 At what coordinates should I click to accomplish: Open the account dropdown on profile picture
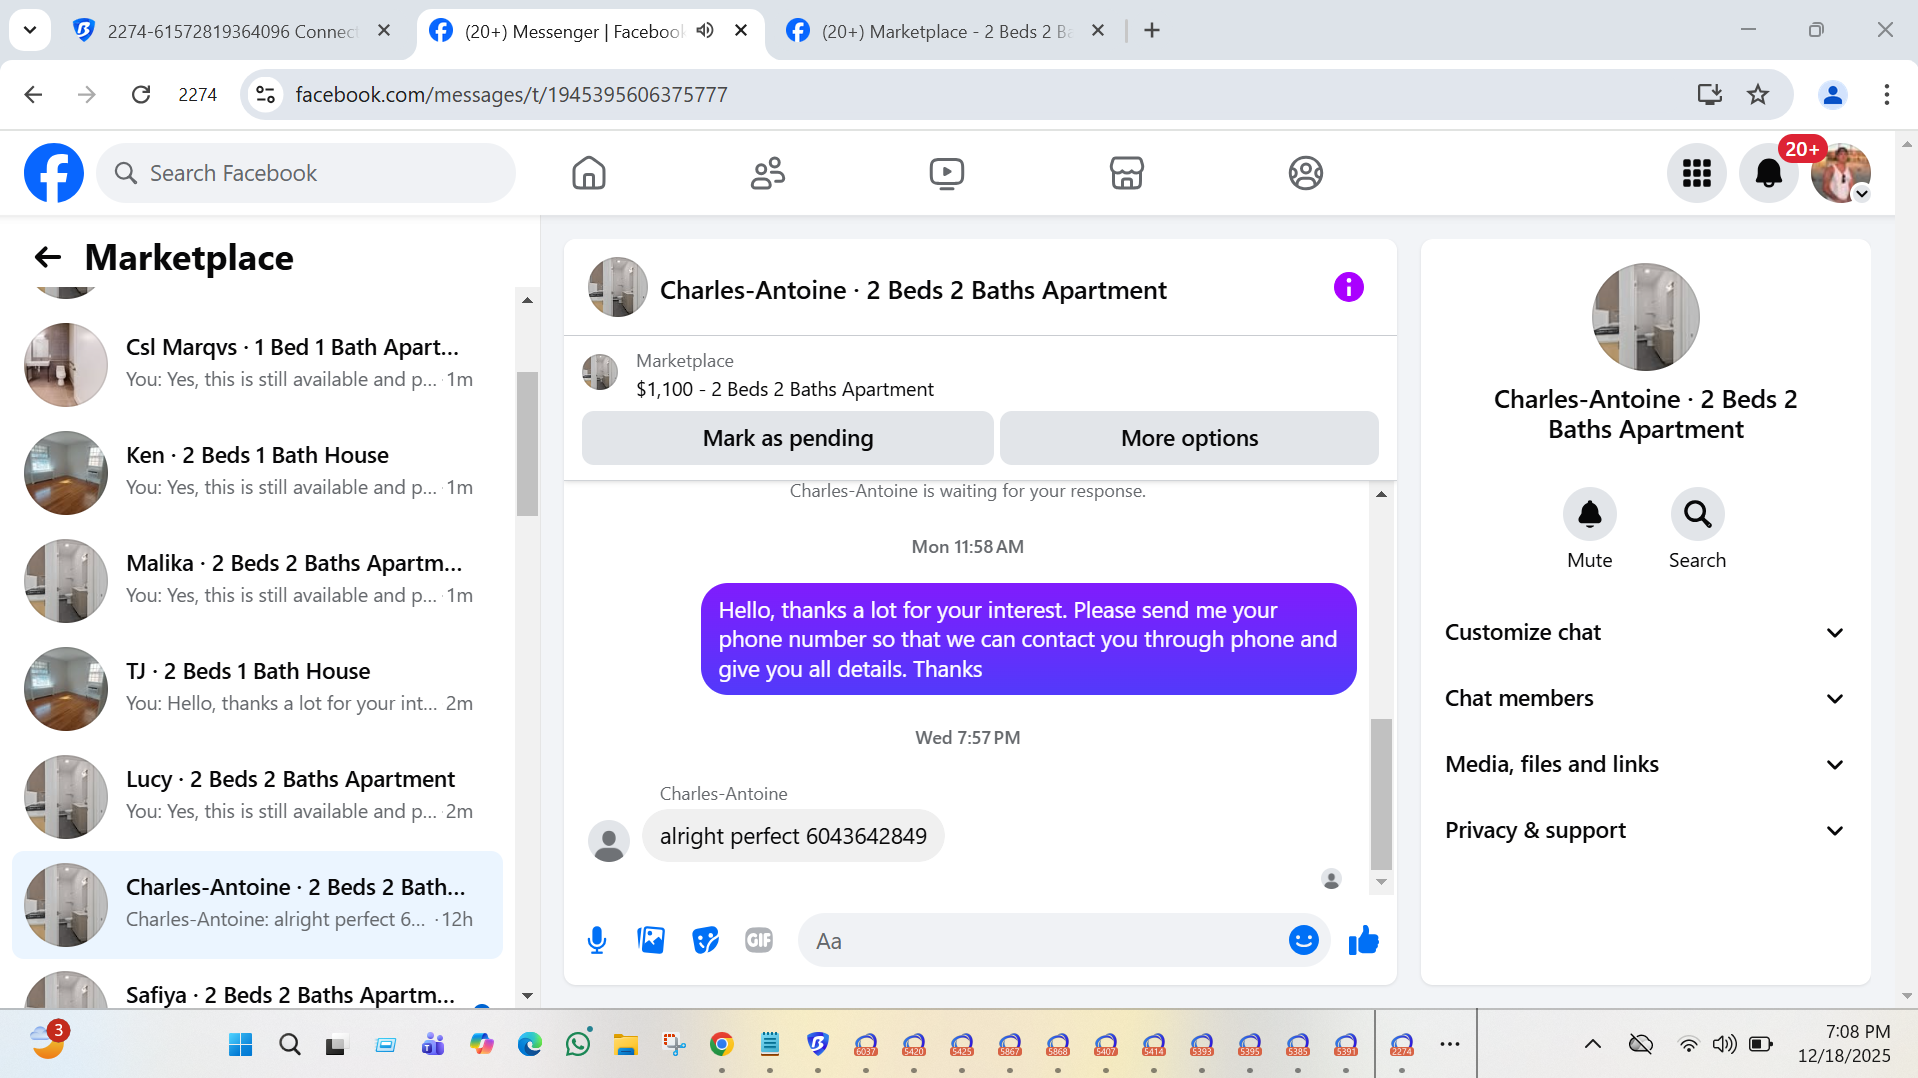(1861, 194)
